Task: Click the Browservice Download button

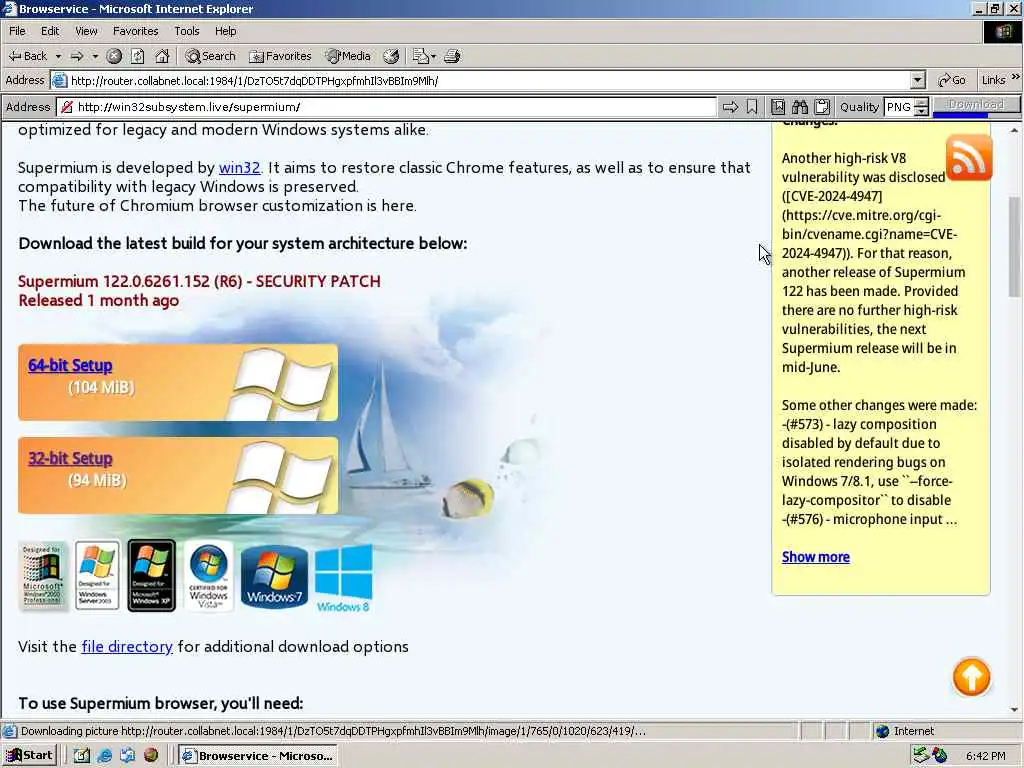Action: point(976,104)
